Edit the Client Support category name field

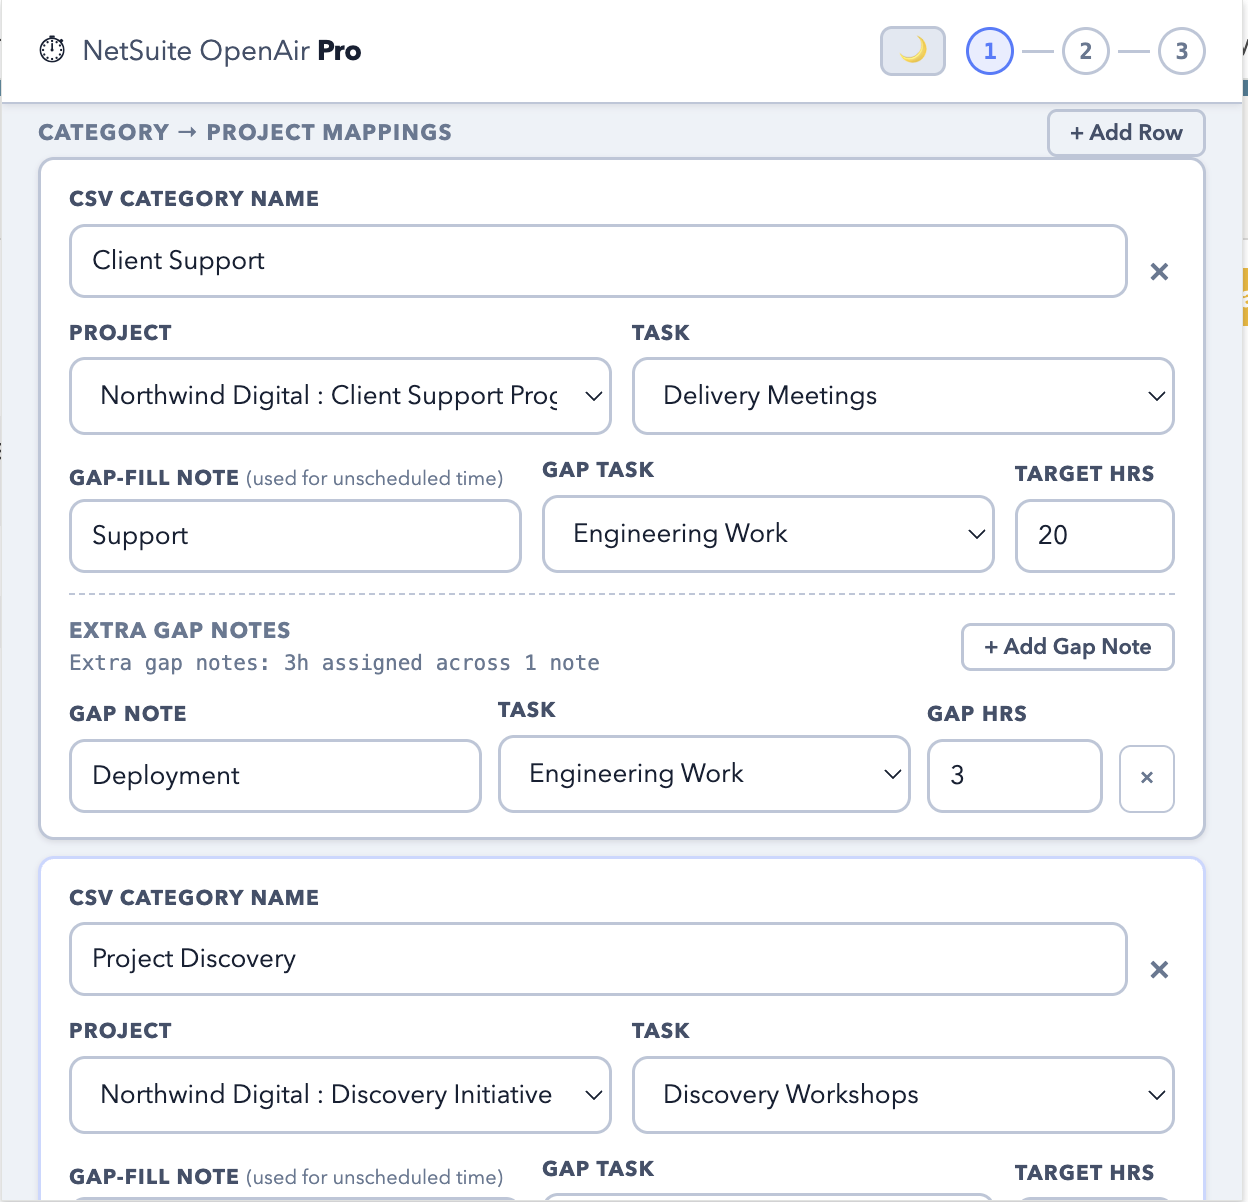point(598,261)
